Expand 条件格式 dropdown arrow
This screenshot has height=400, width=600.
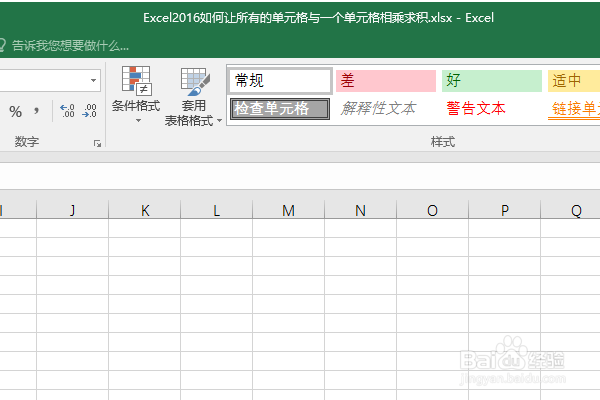pyautogui.click(x=138, y=121)
